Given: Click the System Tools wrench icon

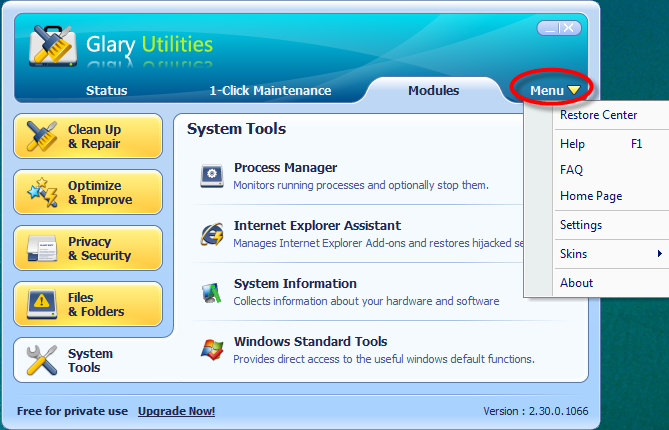Looking at the screenshot, I should point(41,360).
